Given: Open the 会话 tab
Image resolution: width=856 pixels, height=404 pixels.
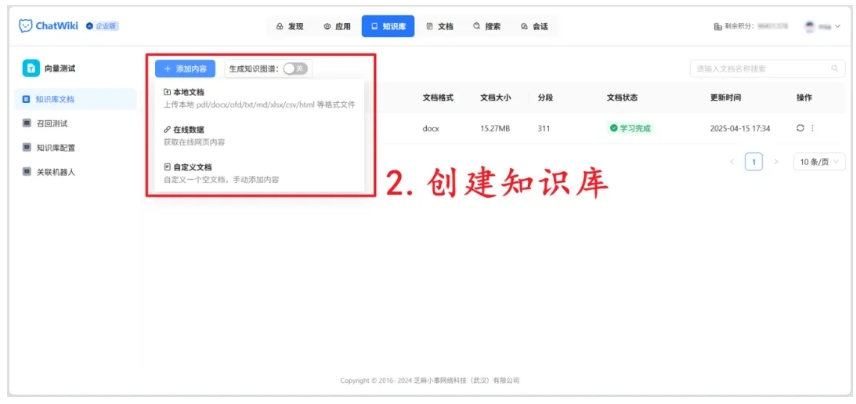Looking at the screenshot, I should pyautogui.click(x=534, y=26).
